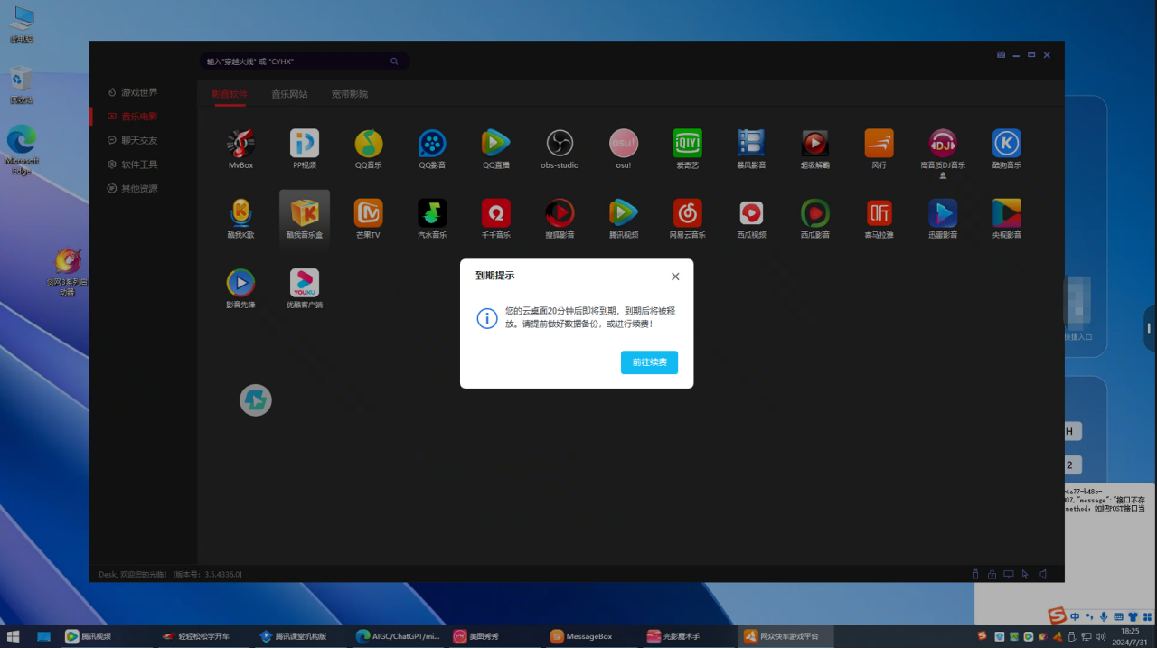This screenshot has width=1157, height=649.
Task: Click 前往续费 button in expiry dialog
Action: pyautogui.click(x=649, y=362)
